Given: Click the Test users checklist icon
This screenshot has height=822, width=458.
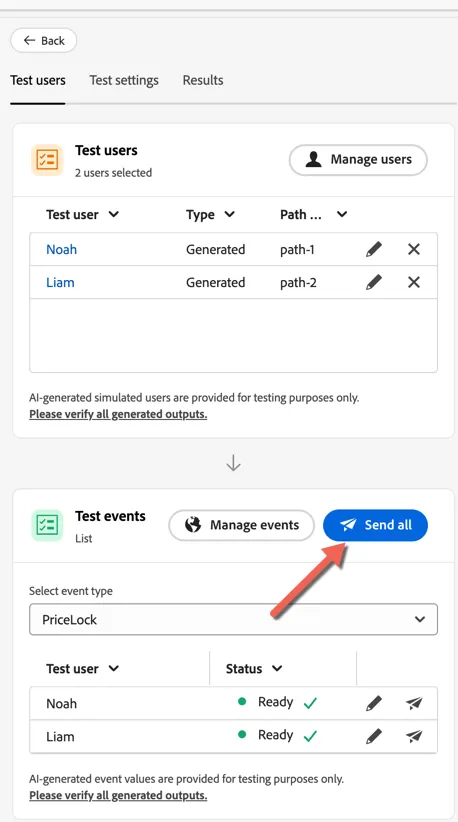Looking at the screenshot, I should pyautogui.click(x=47, y=160).
